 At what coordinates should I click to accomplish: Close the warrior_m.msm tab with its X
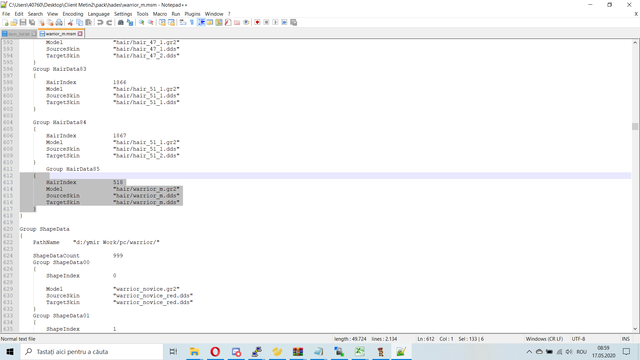pos(80,34)
